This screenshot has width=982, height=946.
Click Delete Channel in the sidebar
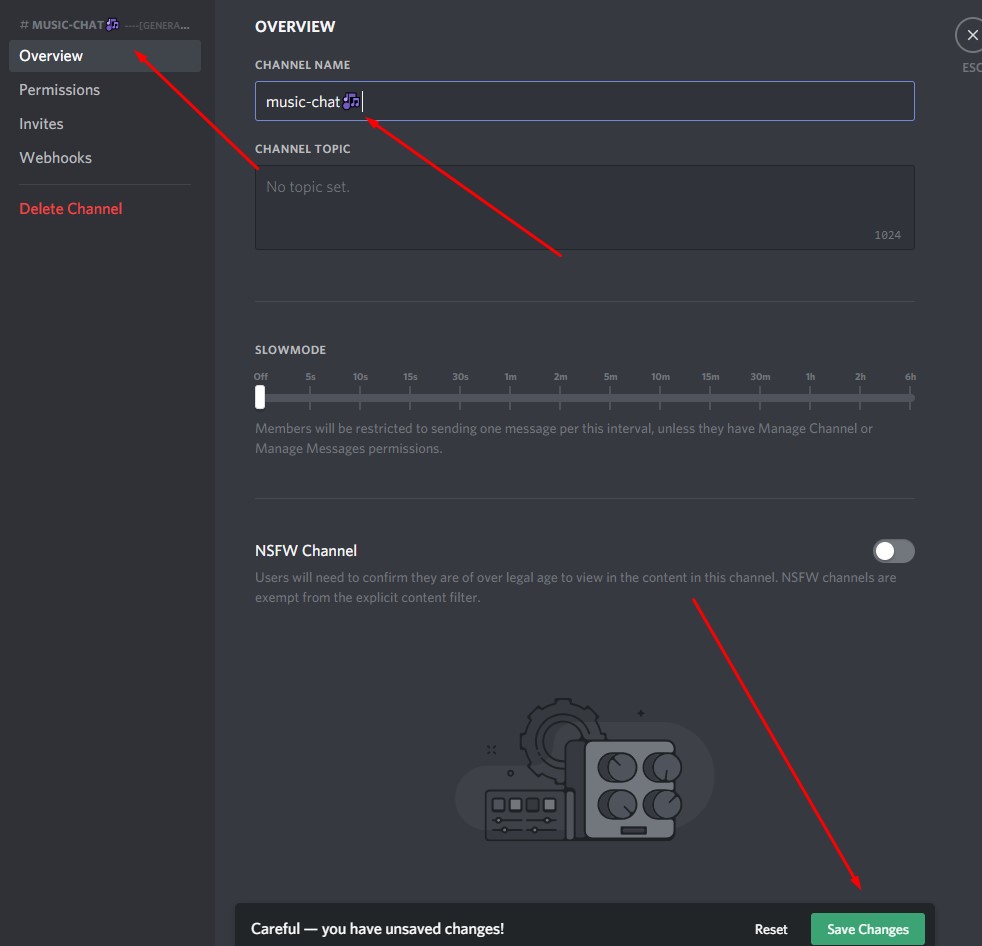click(71, 209)
